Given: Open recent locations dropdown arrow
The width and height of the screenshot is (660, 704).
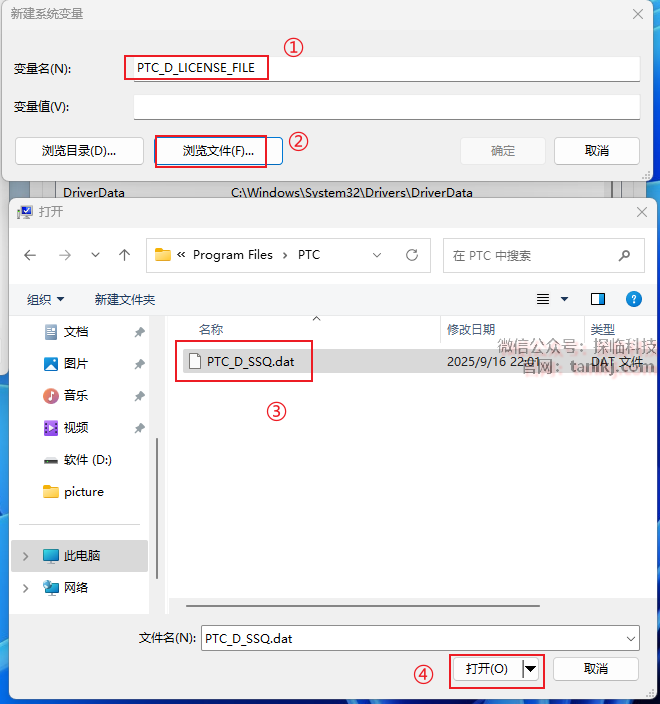Looking at the screenshot, I should point(95,255).
